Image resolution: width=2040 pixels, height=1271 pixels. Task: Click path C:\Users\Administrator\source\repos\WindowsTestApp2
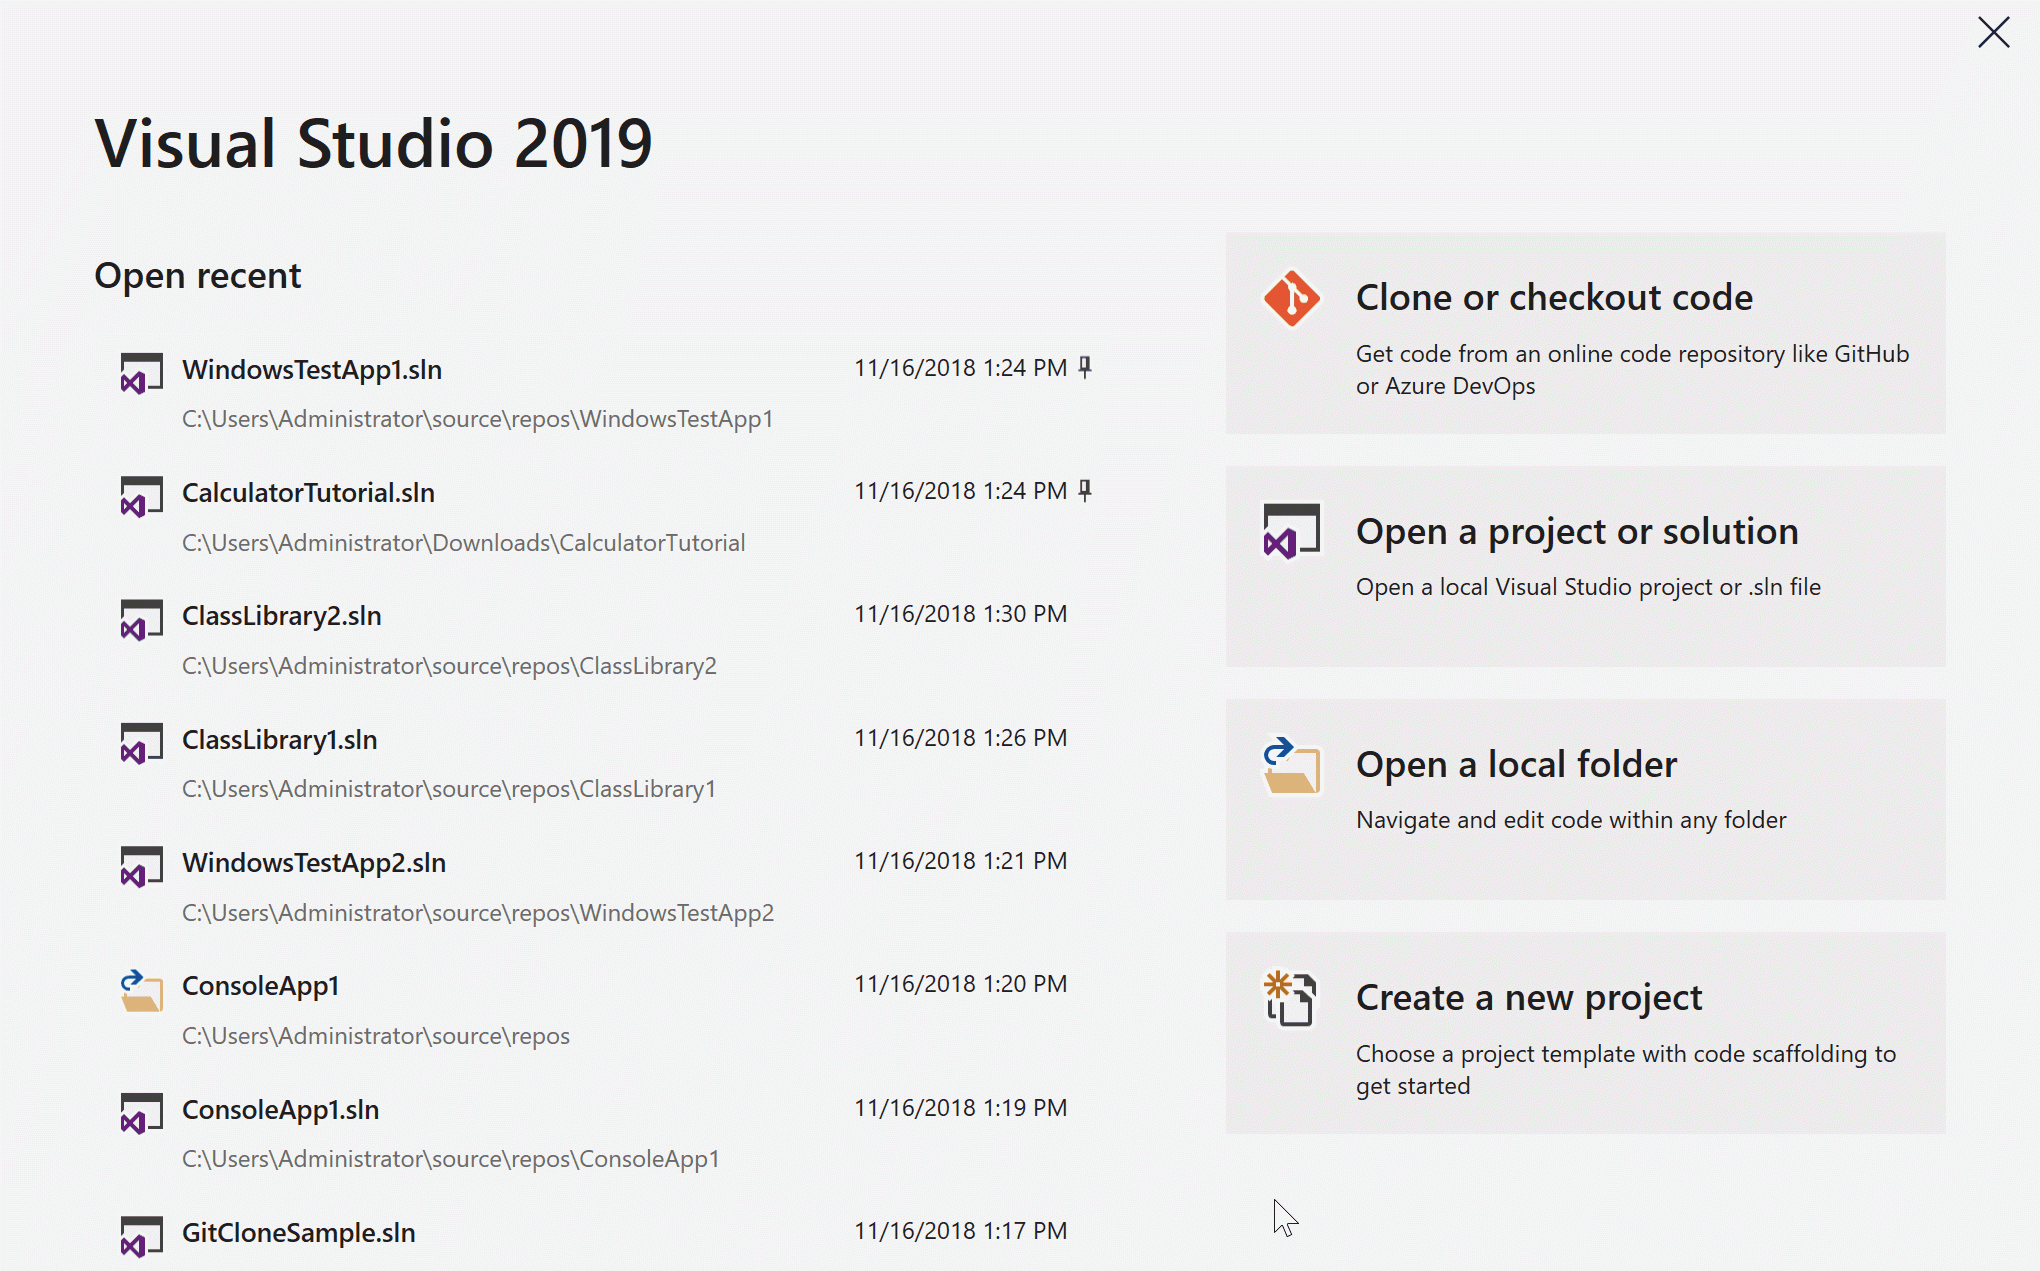click(478, 913)
